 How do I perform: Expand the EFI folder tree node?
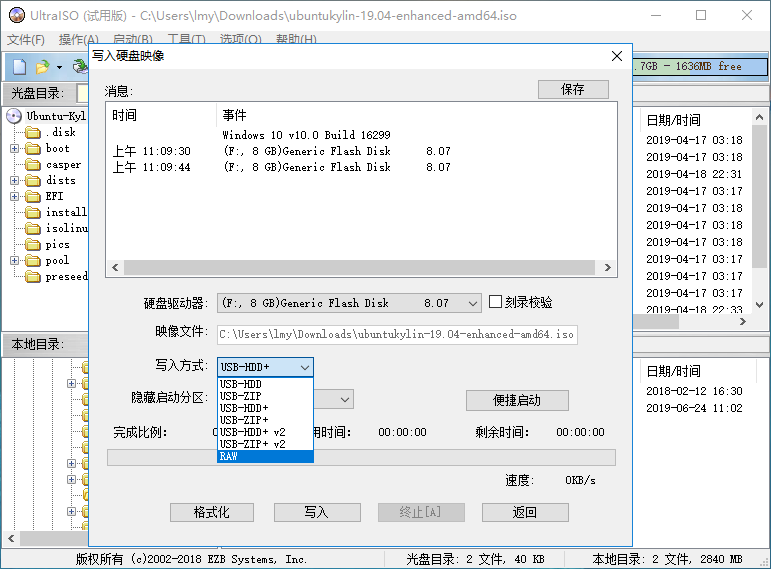(14, 197)
